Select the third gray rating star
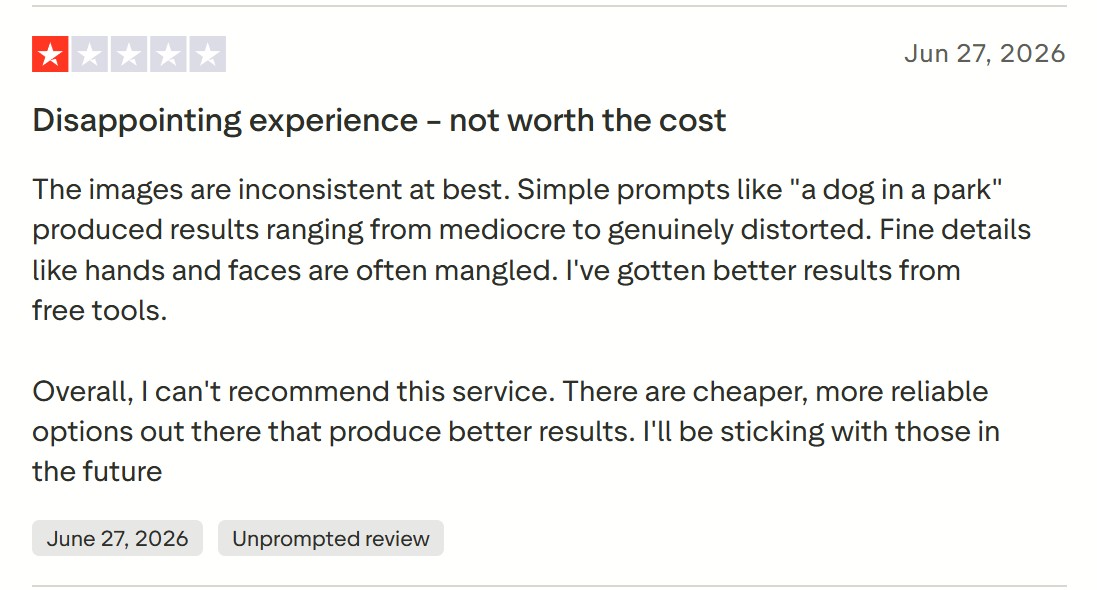Image resolution: width=1097 pixels, height=590 pixels. pos(129,54)
